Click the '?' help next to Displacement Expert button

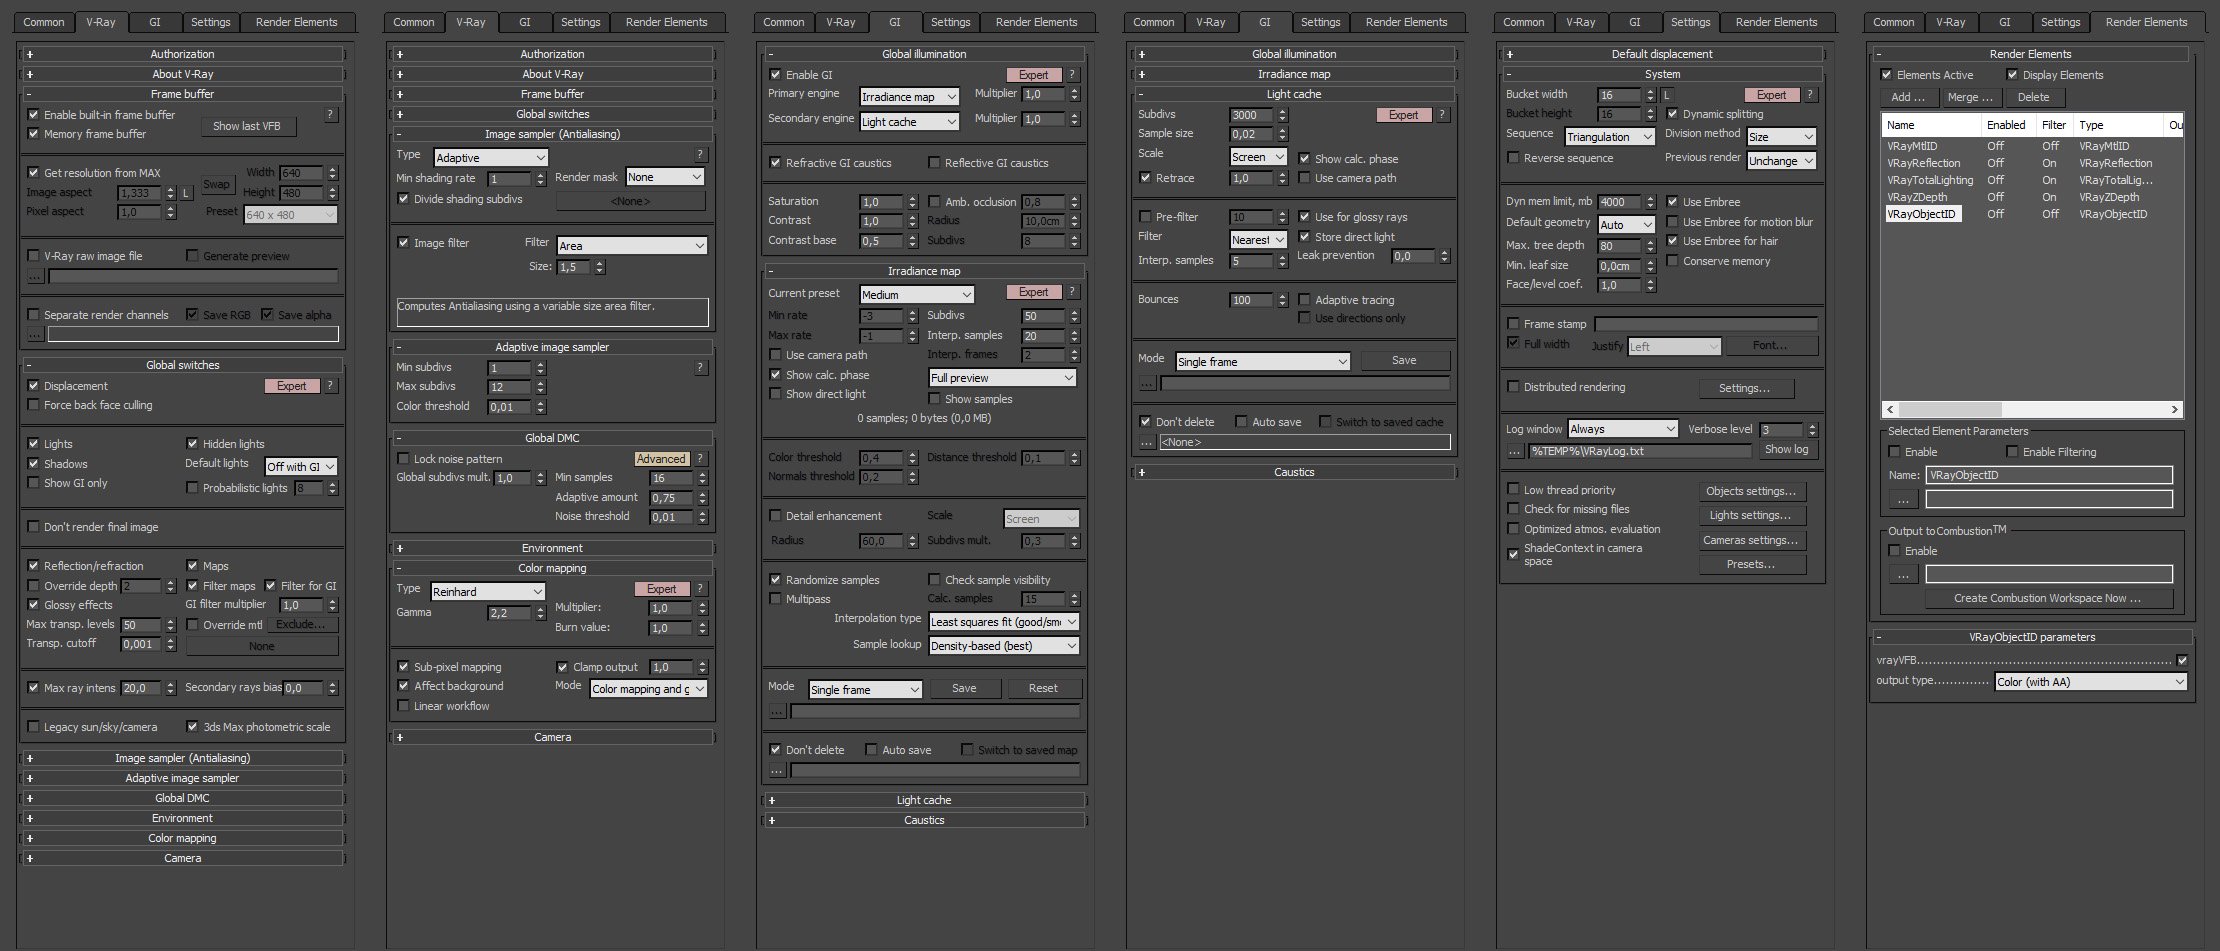coord(330,386)
